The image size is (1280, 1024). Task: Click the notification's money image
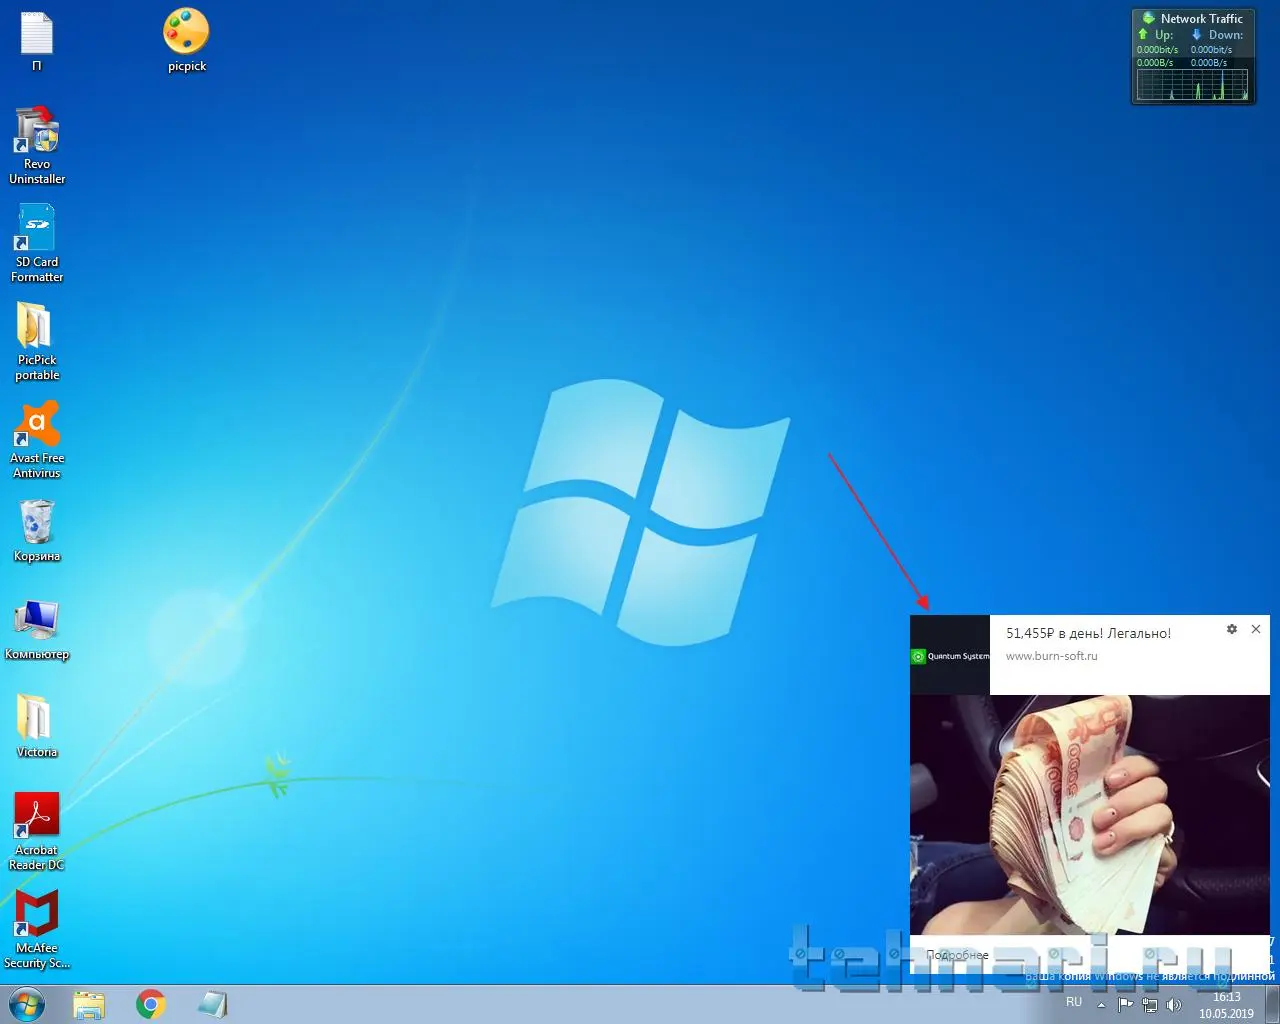tap(1089, 814)
